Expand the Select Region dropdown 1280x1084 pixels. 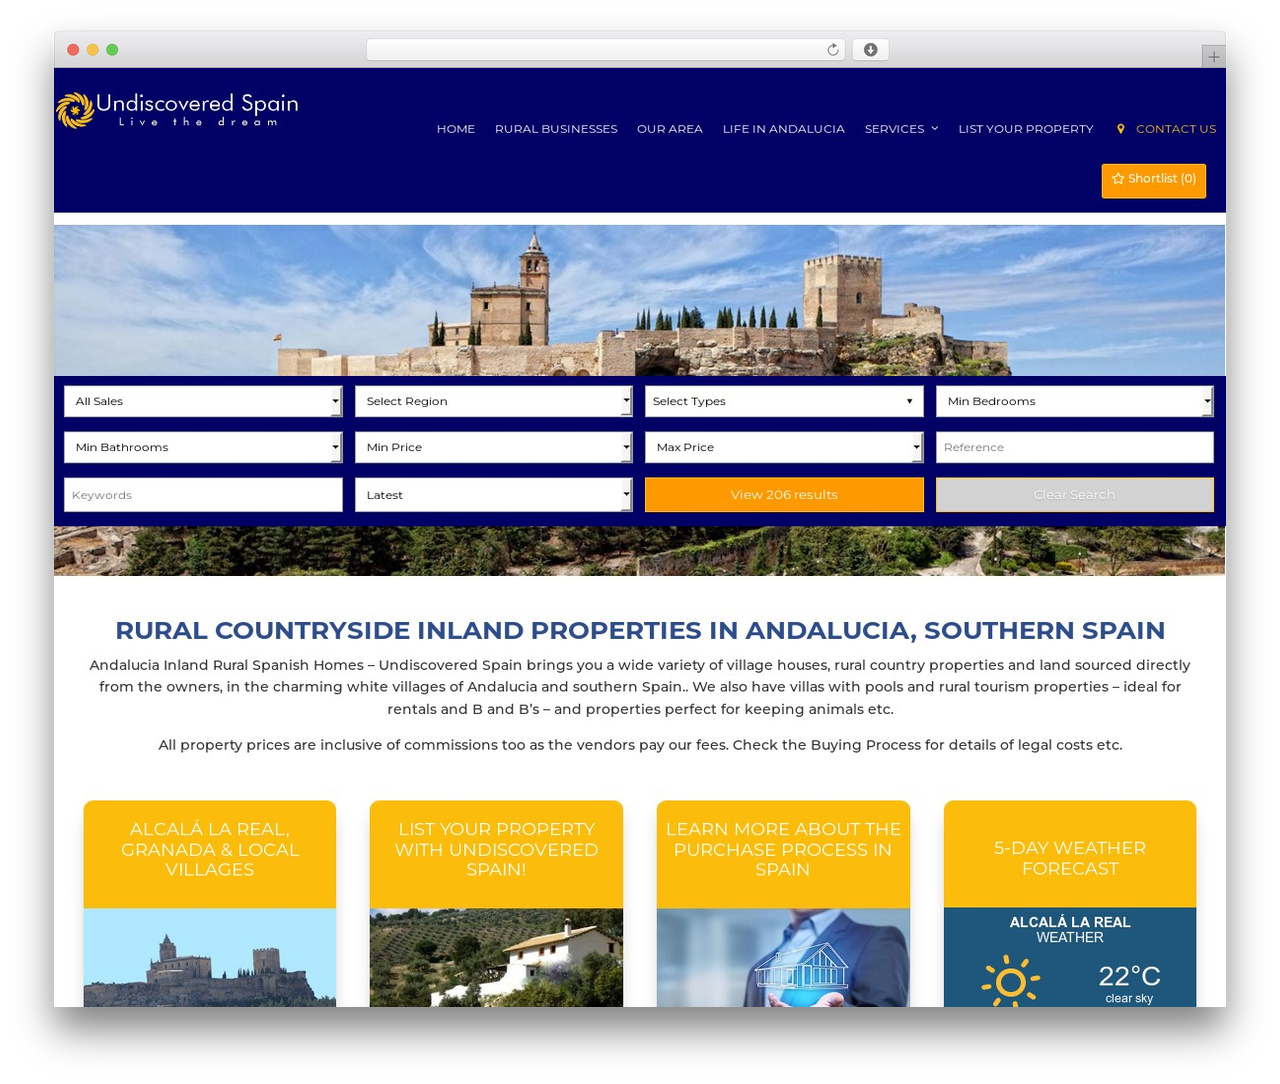494,401
